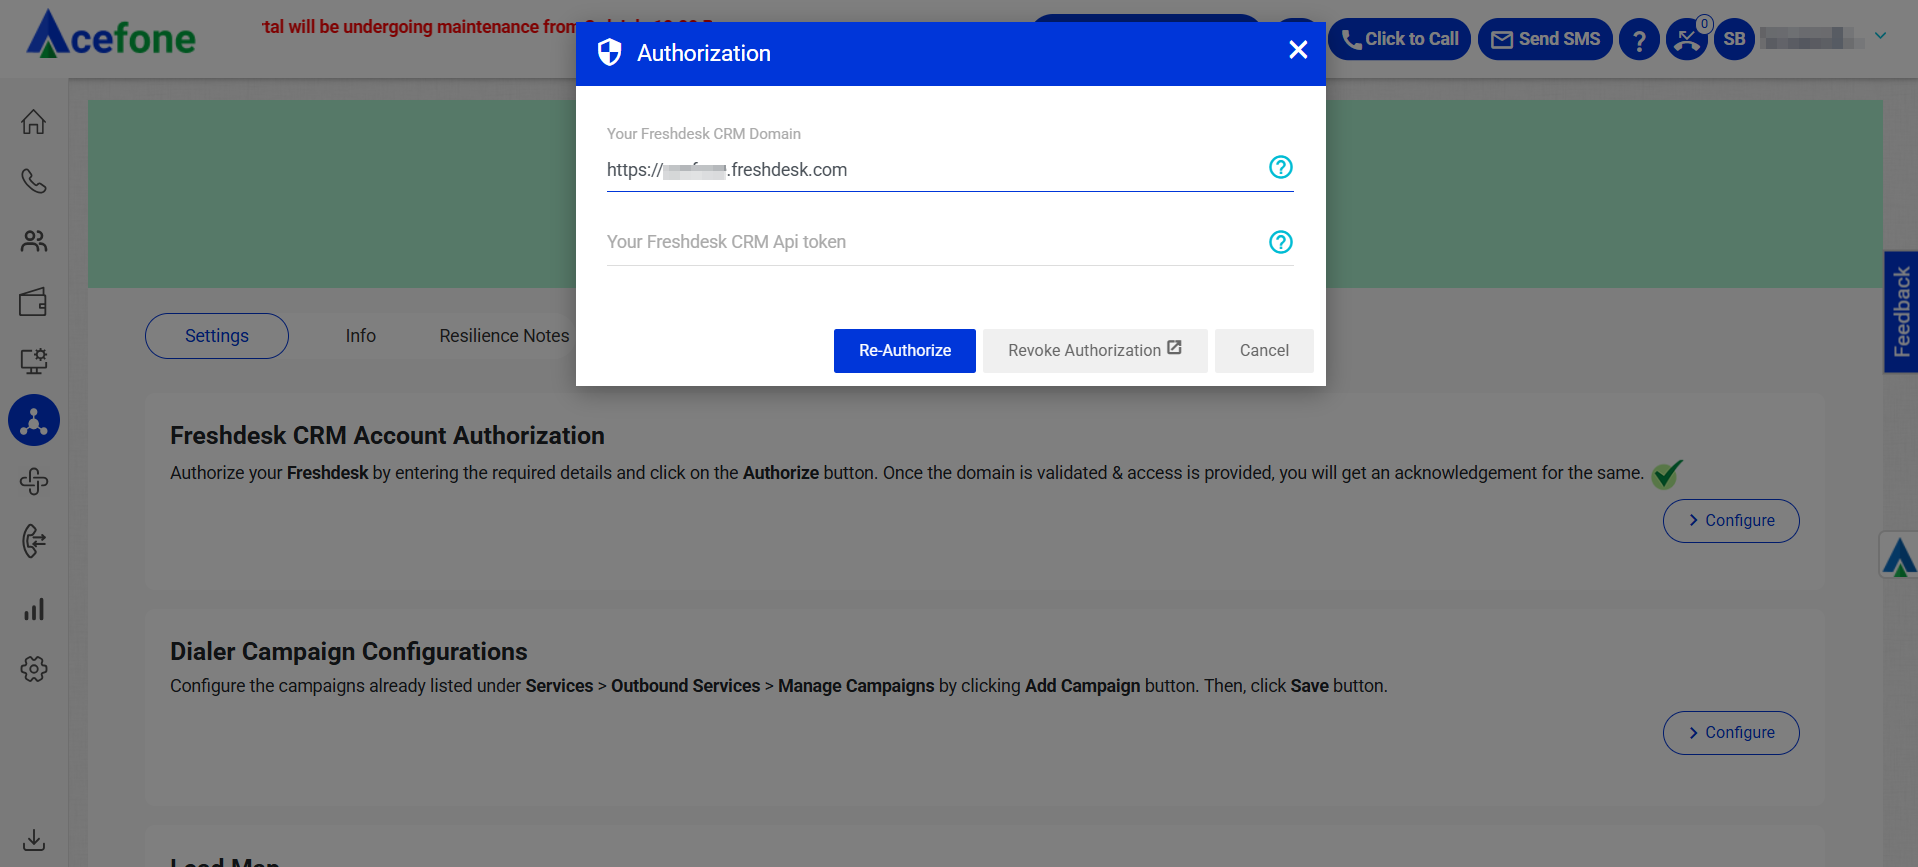Click the green authorization checkmark
Screen dimensions: 1918x867
click(x=1667, y=474)
